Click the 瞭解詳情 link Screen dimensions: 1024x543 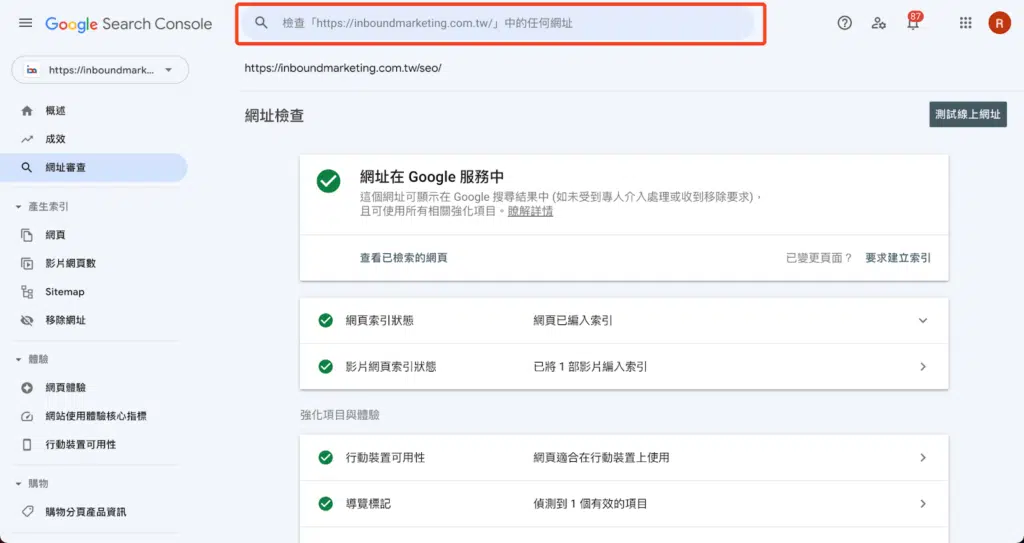point(530,212)
